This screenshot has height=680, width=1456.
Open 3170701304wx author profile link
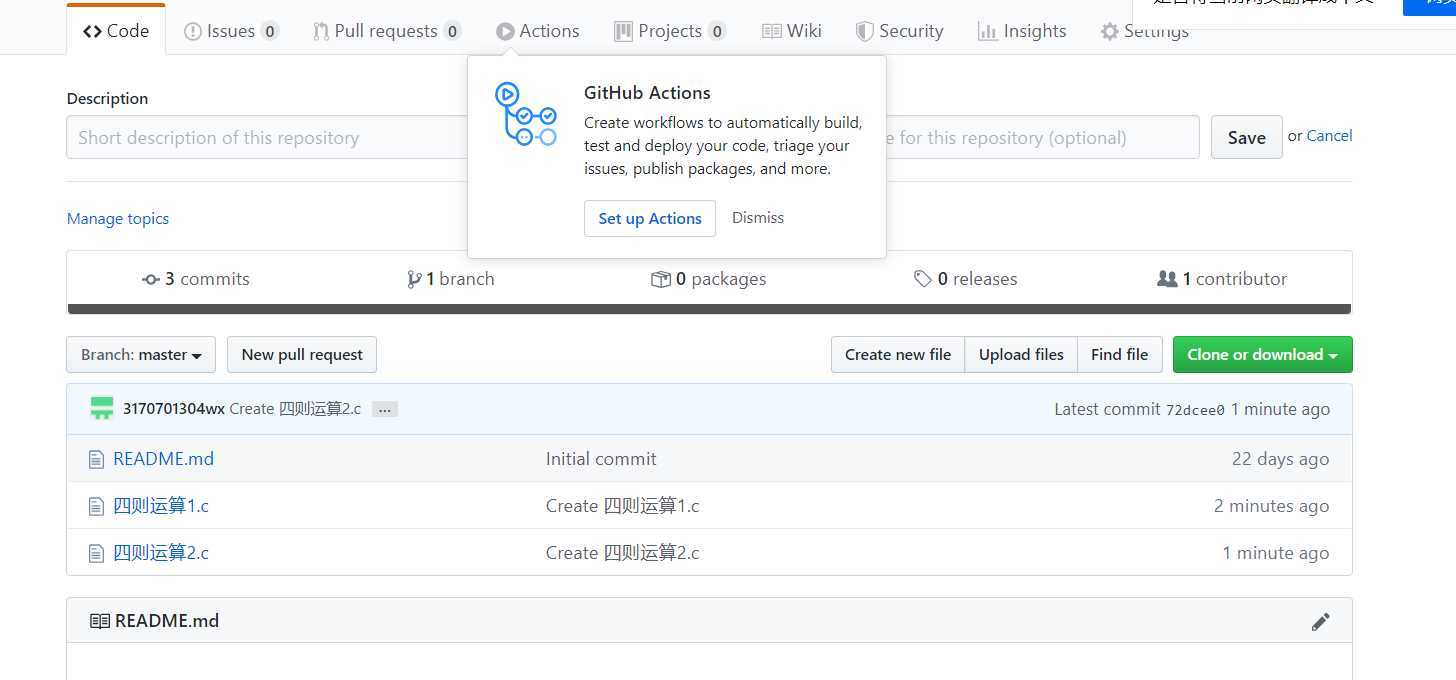(174, 408)
